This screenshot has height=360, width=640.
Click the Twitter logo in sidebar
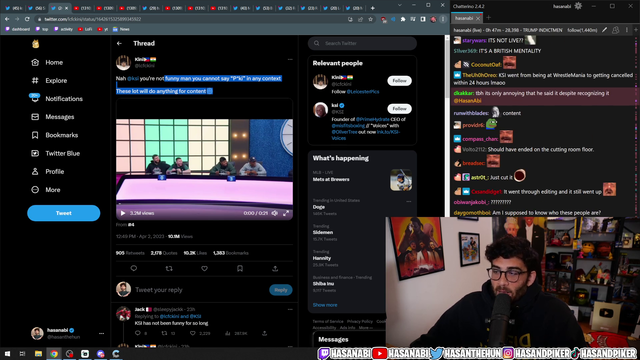[36, 44]
